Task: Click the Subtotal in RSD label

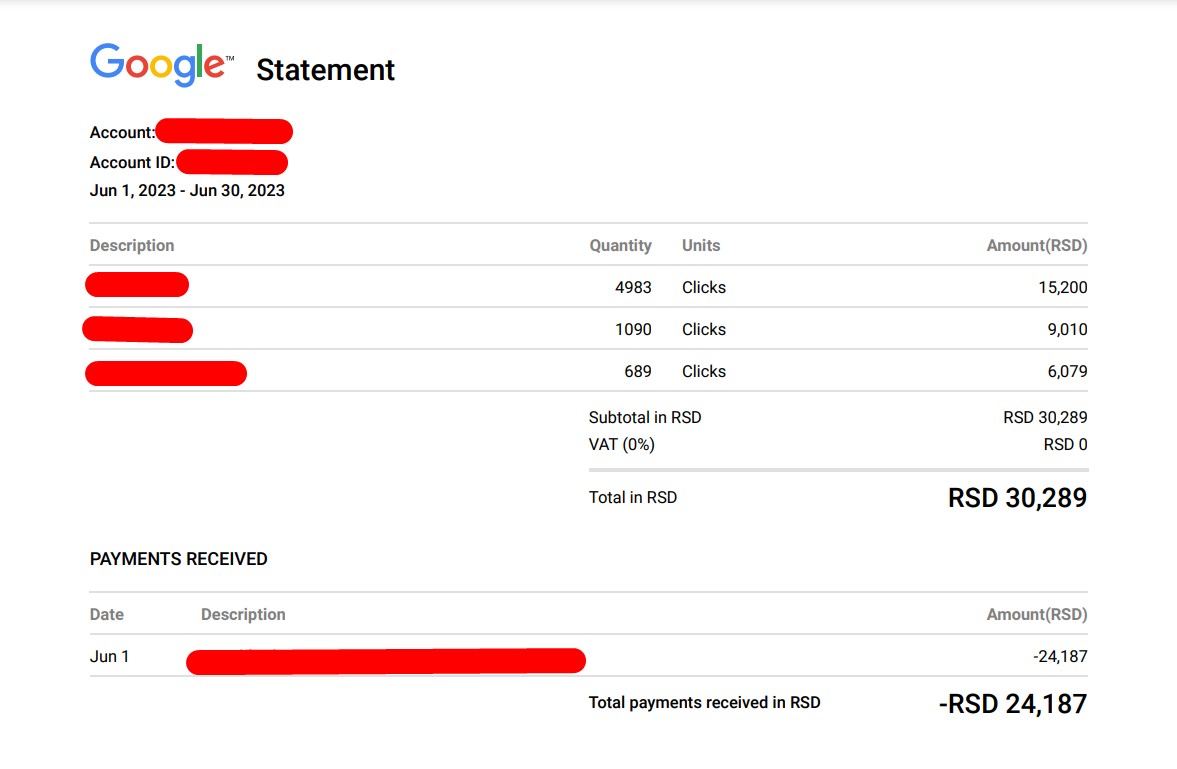Action: pyautogui.click(x=645, y=417)
